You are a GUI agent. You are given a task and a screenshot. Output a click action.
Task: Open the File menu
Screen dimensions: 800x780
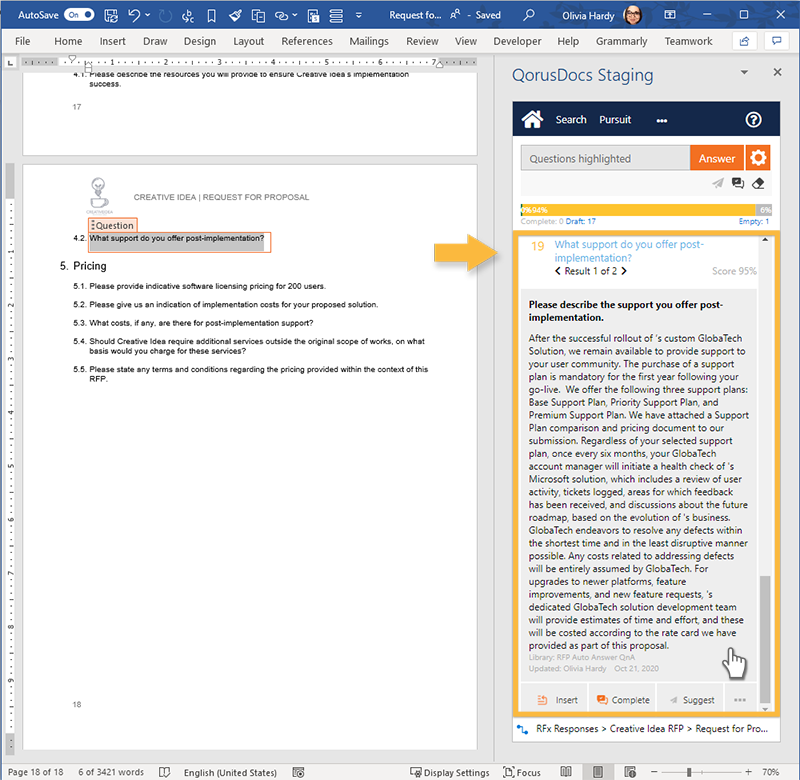[22, 41]
